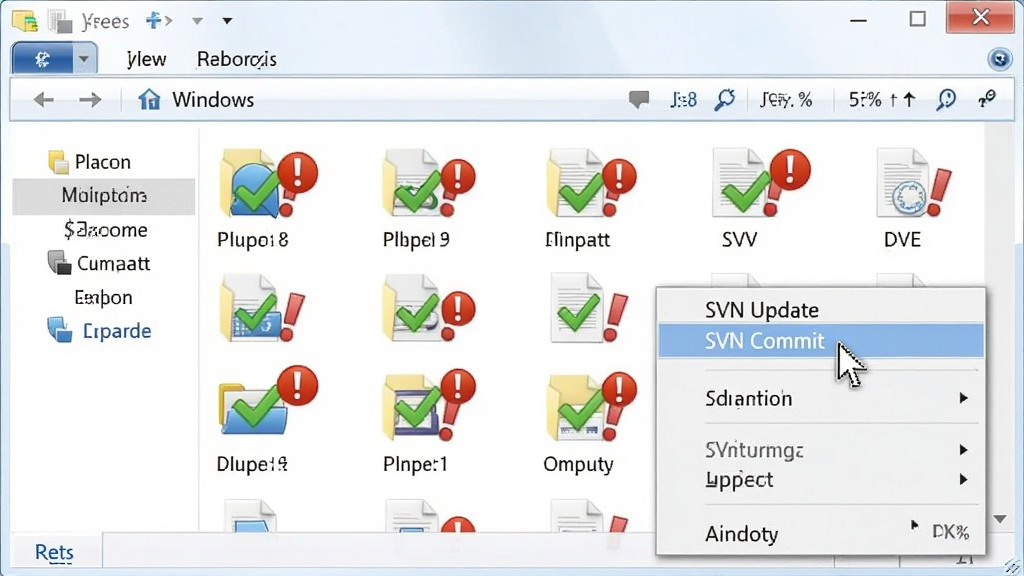The image size is (1024, 576).
Task: Click the Cumaatt computer icon in sidebar
Action: (59, 263)
